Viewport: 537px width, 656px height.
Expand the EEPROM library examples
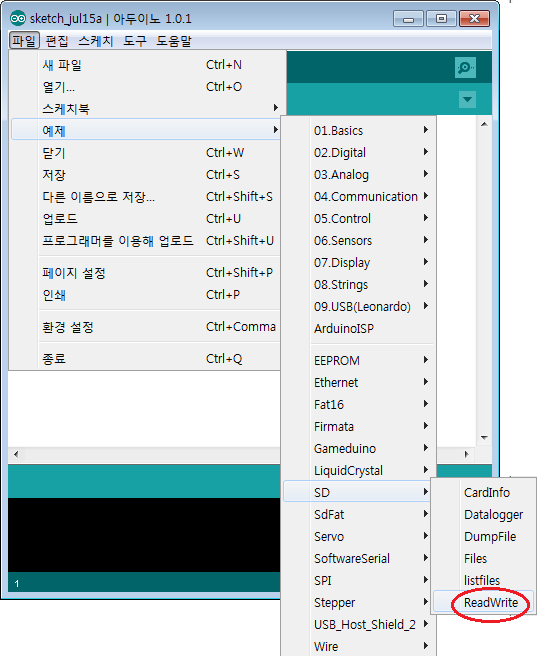click(x=359, y=361)
